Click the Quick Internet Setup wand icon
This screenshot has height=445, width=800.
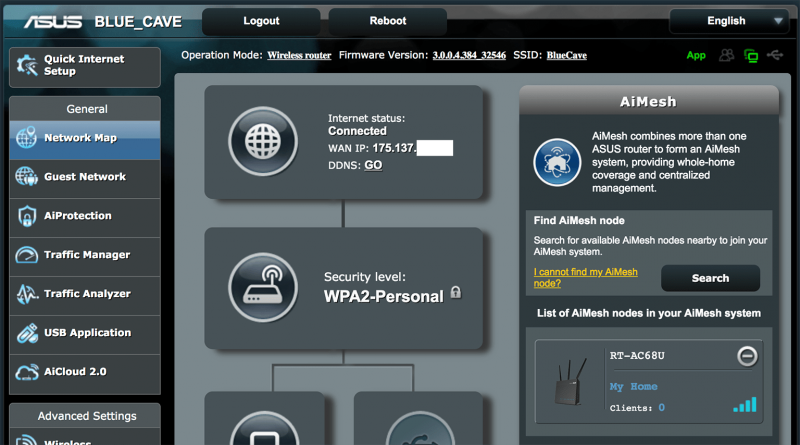[x=27, y=65]
